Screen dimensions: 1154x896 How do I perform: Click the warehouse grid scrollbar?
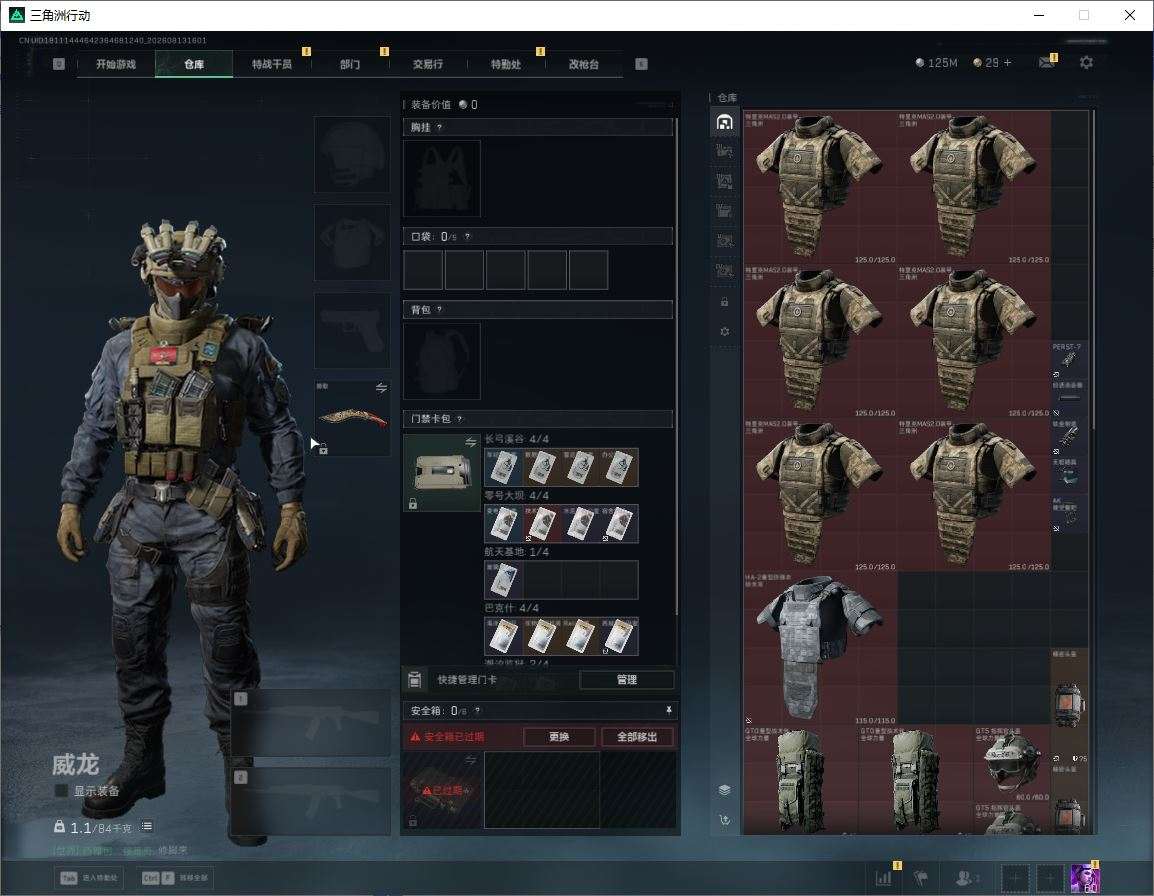pos(1094,269)
